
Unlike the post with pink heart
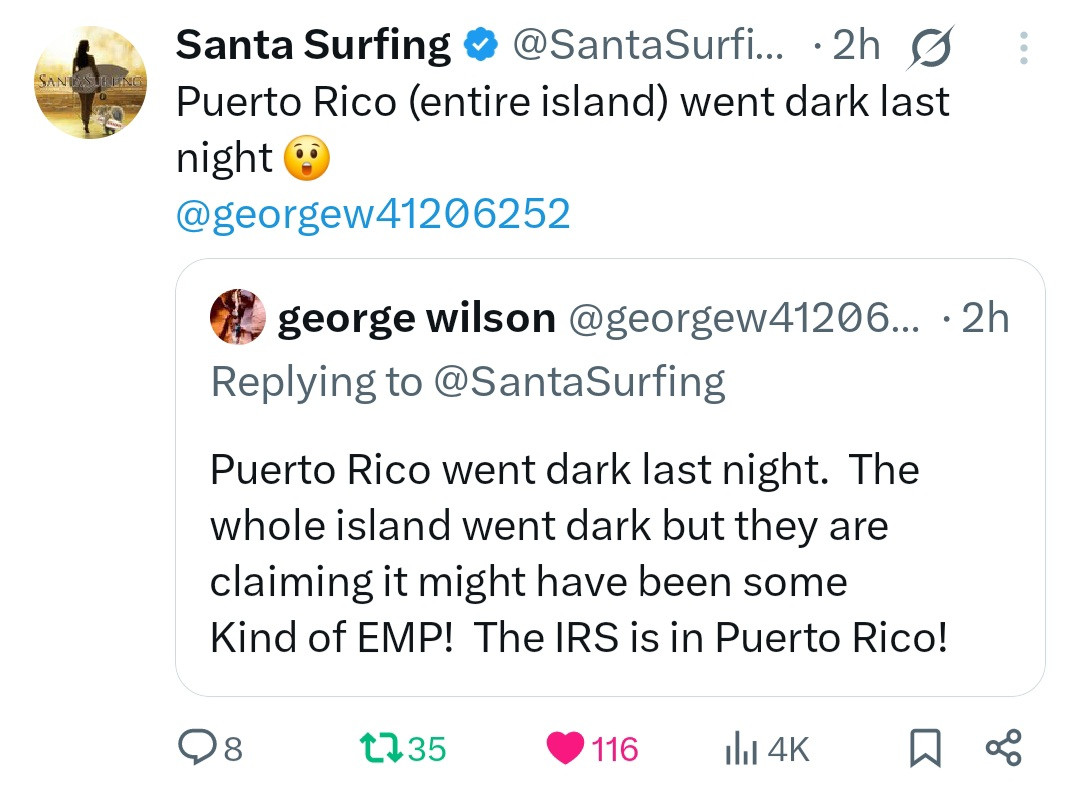[x=566, y=748]
